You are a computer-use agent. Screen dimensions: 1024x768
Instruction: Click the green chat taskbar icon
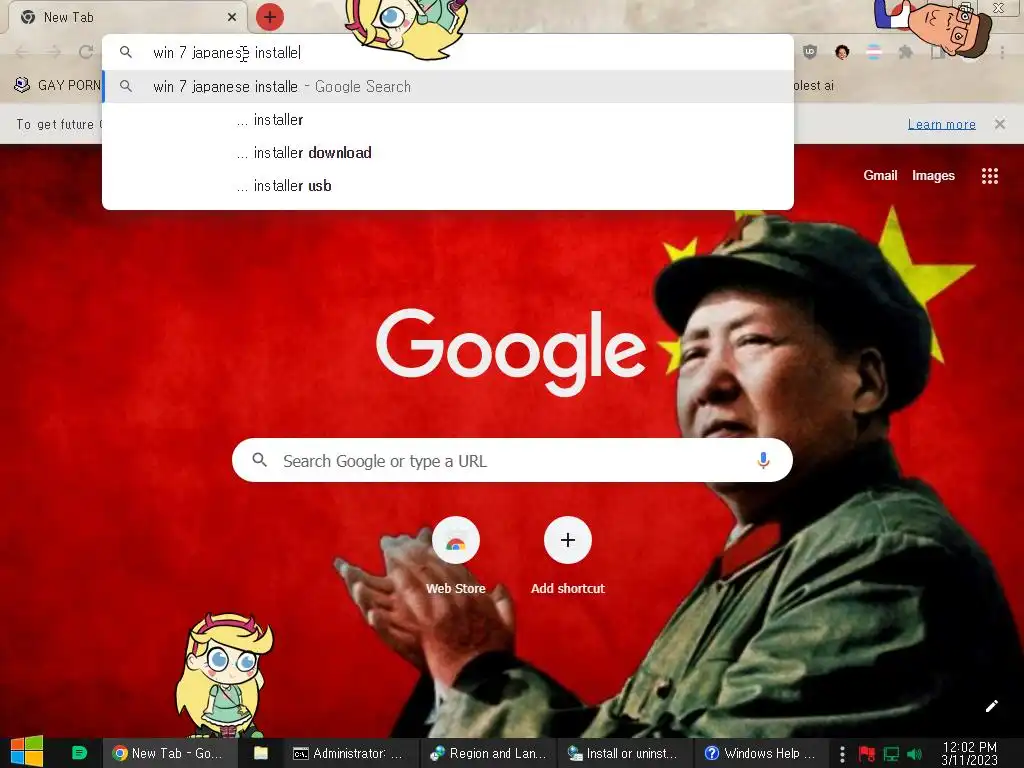[x=79, y=753]
